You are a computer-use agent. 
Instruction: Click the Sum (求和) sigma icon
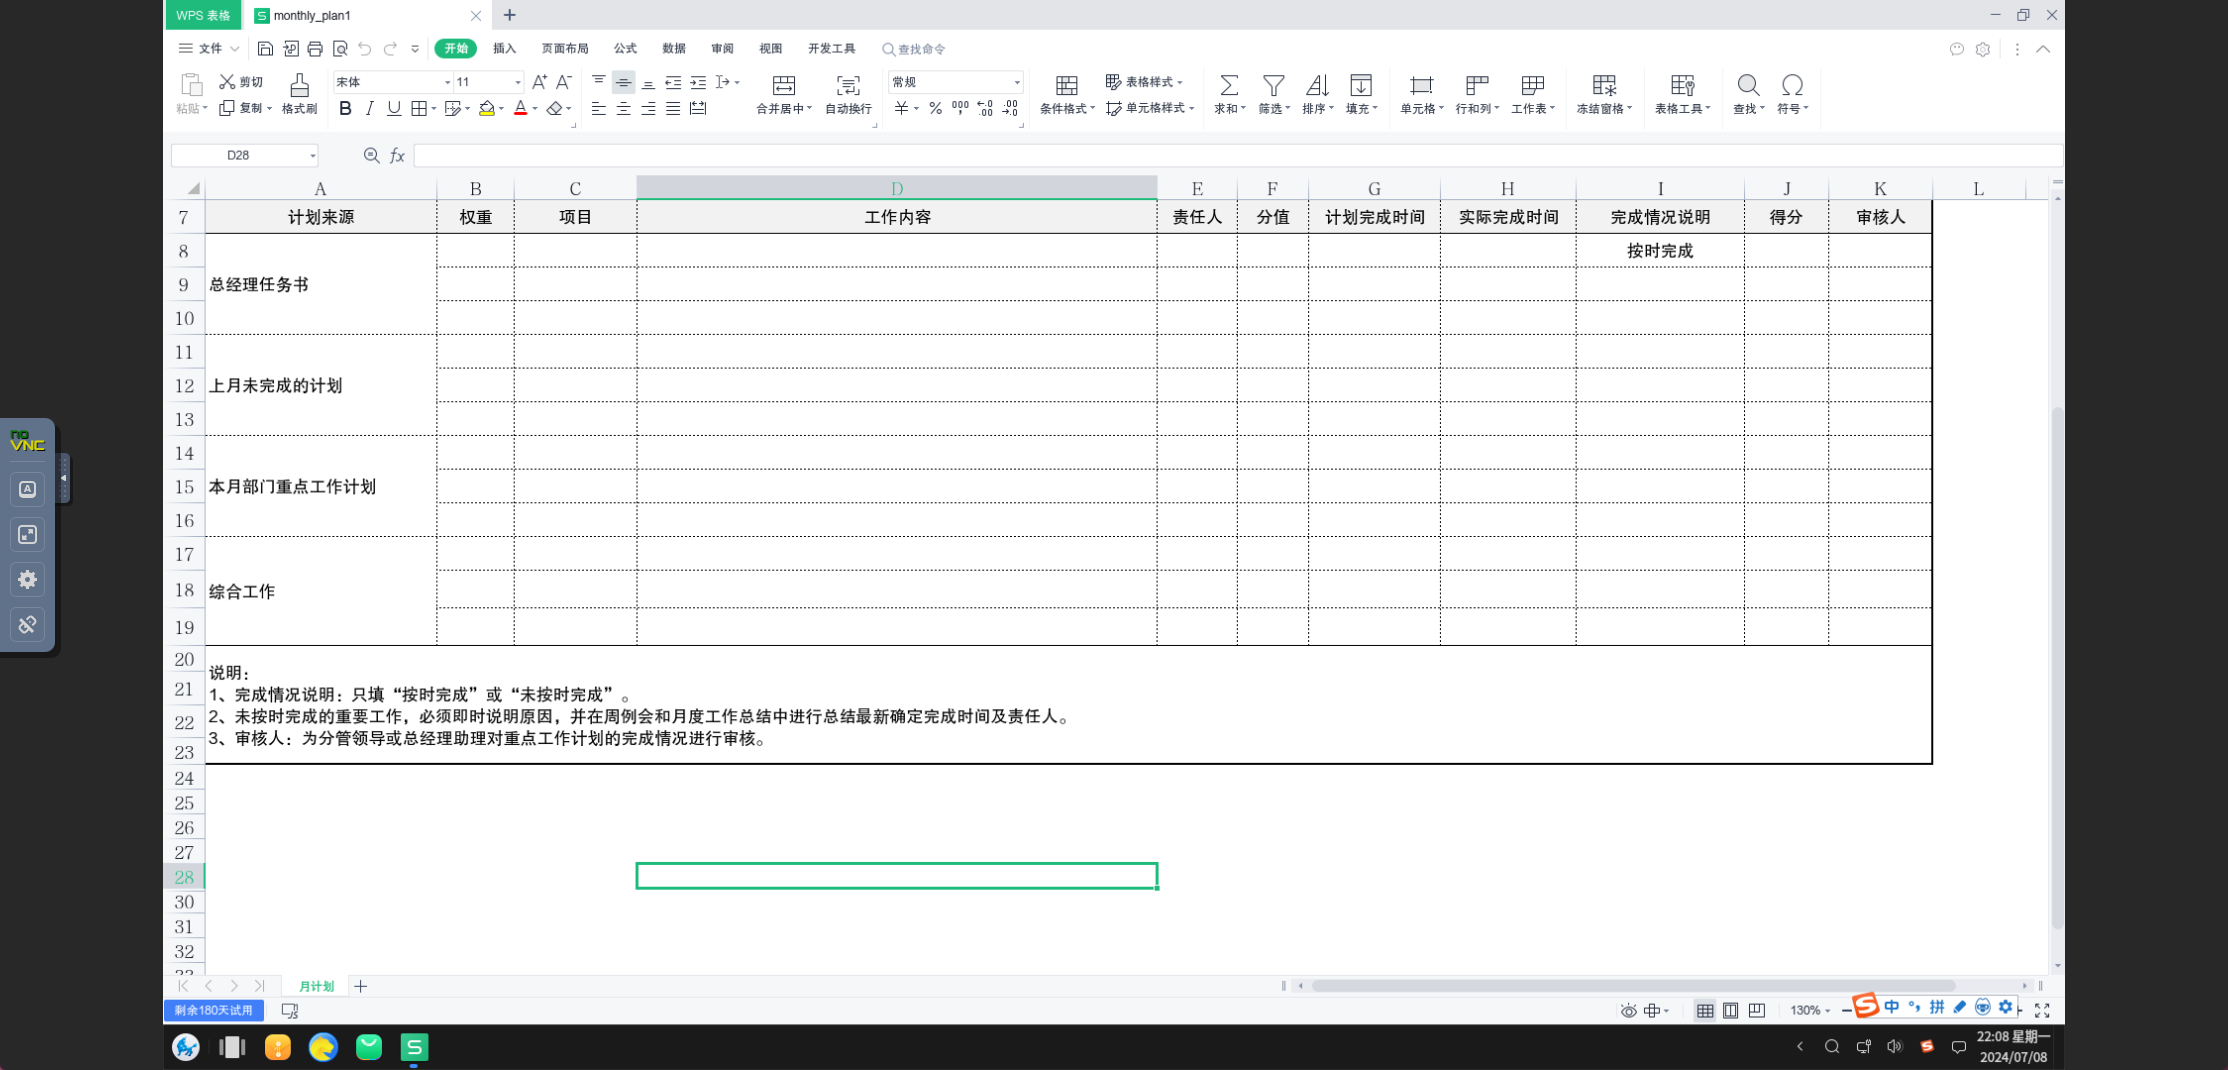point(1229,86)
